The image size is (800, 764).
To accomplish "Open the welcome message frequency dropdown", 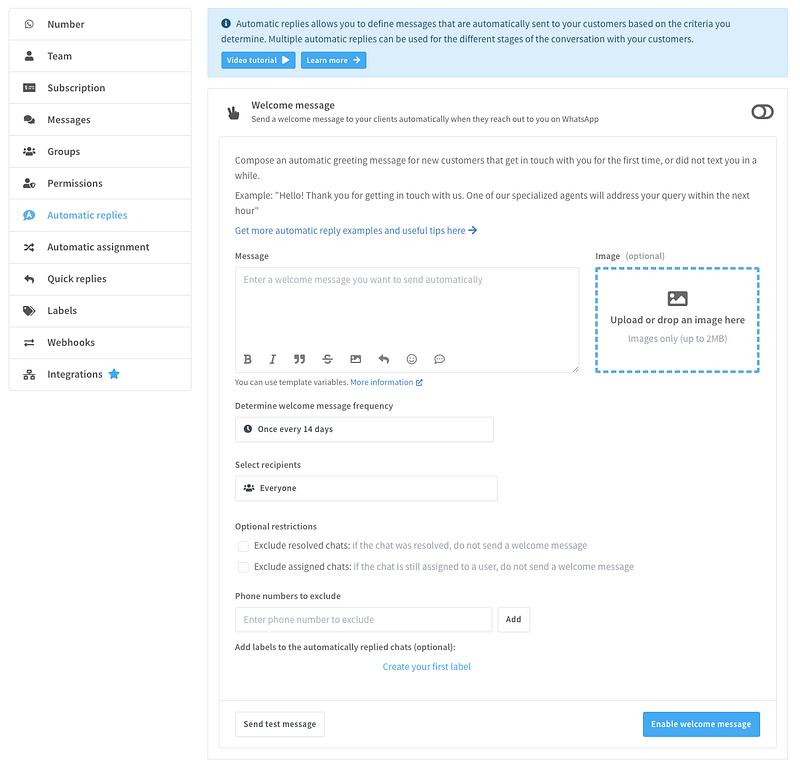I will pos(364,429).
